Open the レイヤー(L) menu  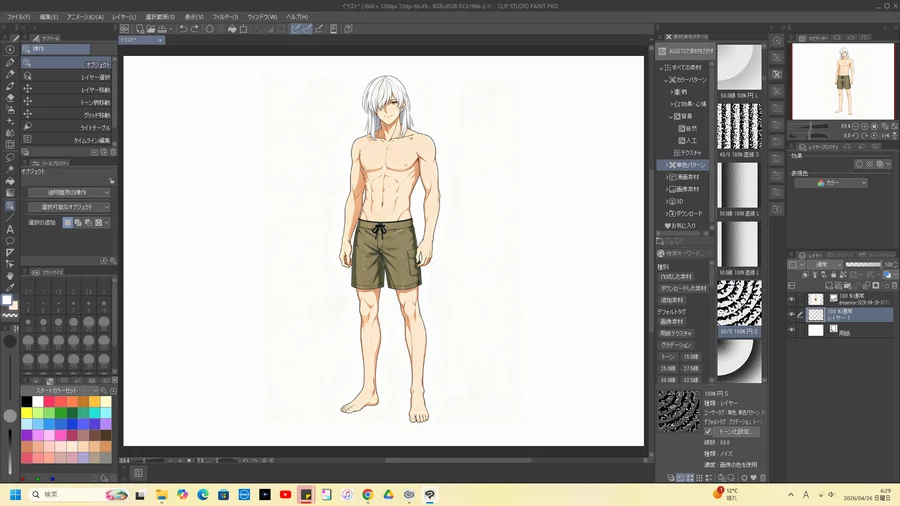coord(123,17)
